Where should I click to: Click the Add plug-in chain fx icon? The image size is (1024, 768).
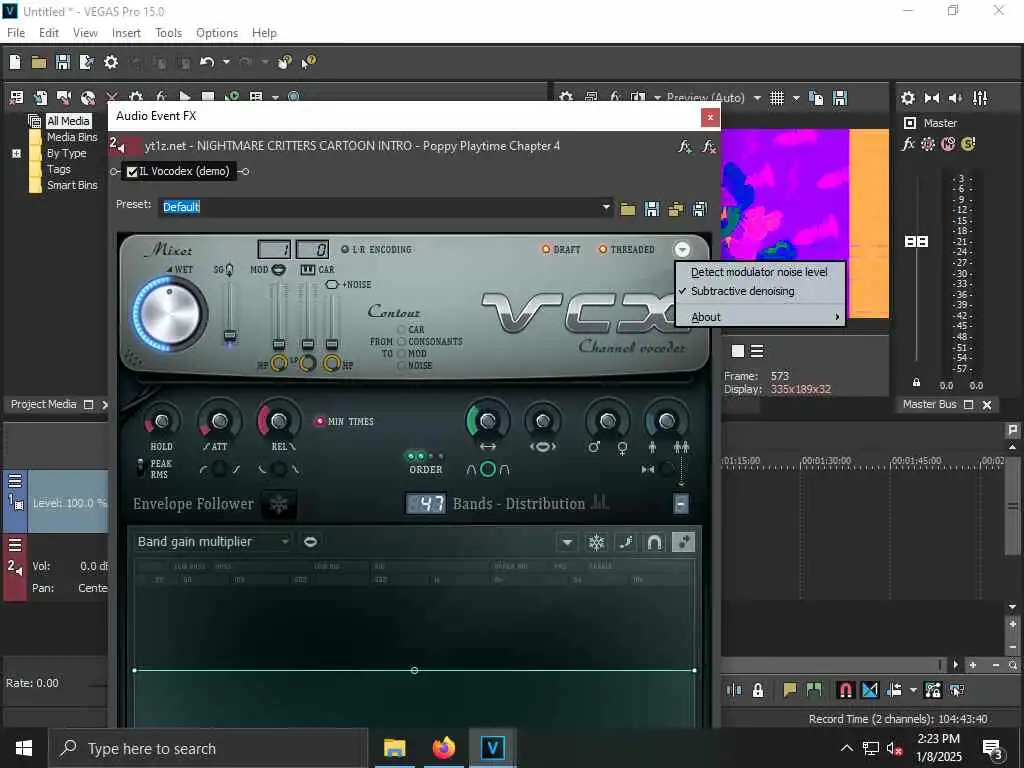coord(684,146)
